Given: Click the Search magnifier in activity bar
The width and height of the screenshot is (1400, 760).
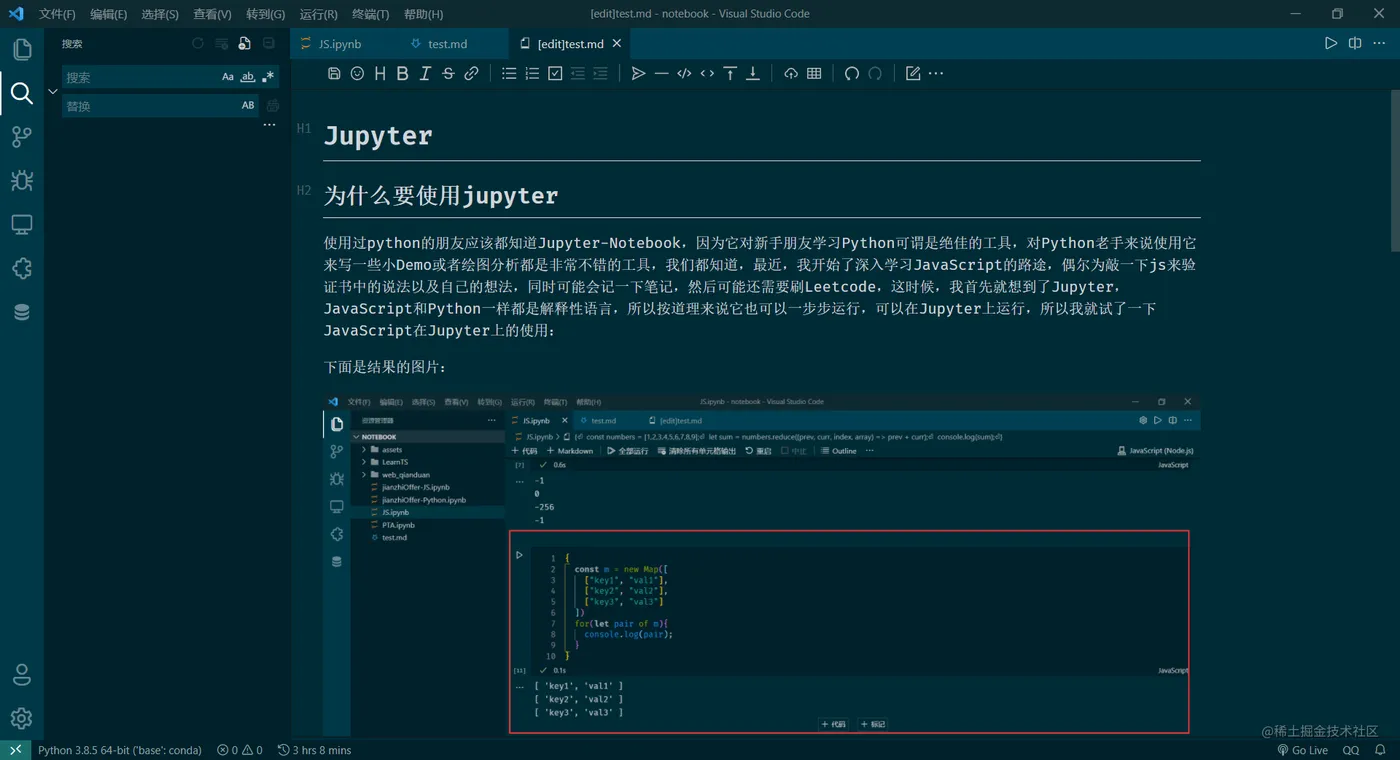Looking at the screenshot, I should pos(22,94).
